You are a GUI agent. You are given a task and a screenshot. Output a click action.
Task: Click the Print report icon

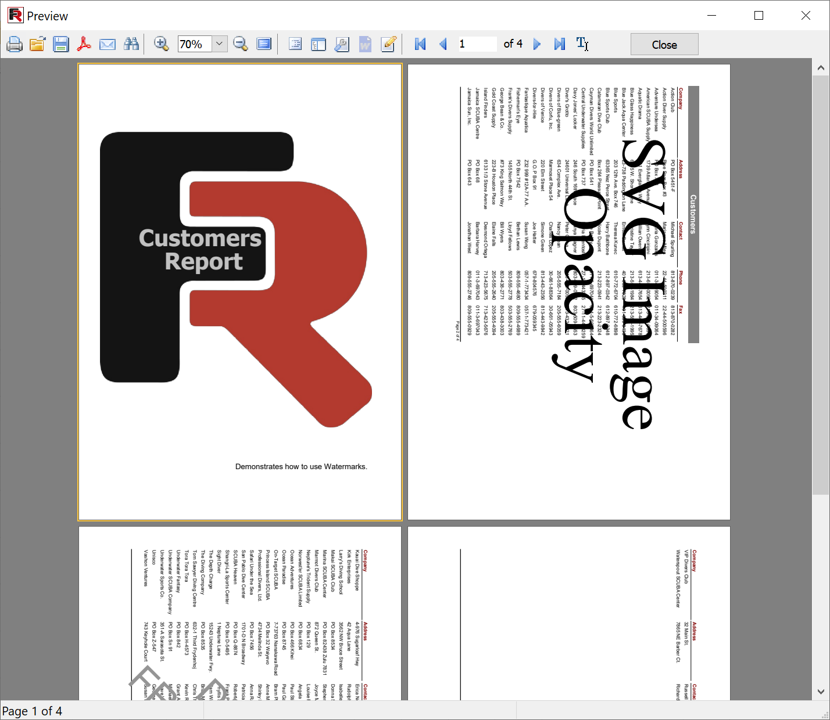(14, 44)
